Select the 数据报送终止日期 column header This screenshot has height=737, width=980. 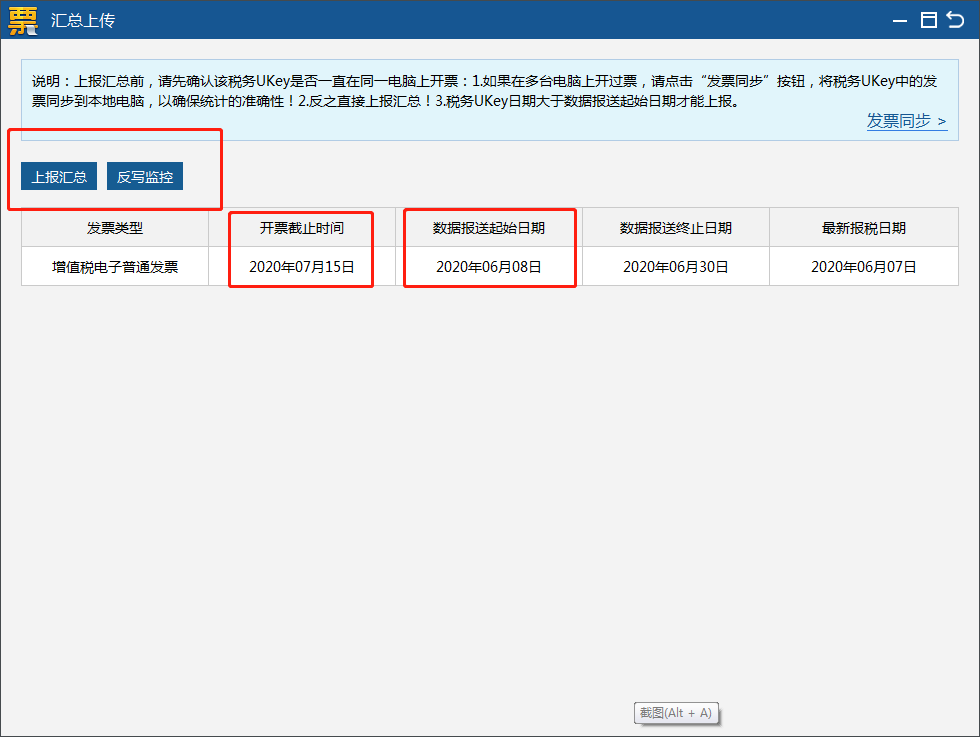tap(676, 228)
